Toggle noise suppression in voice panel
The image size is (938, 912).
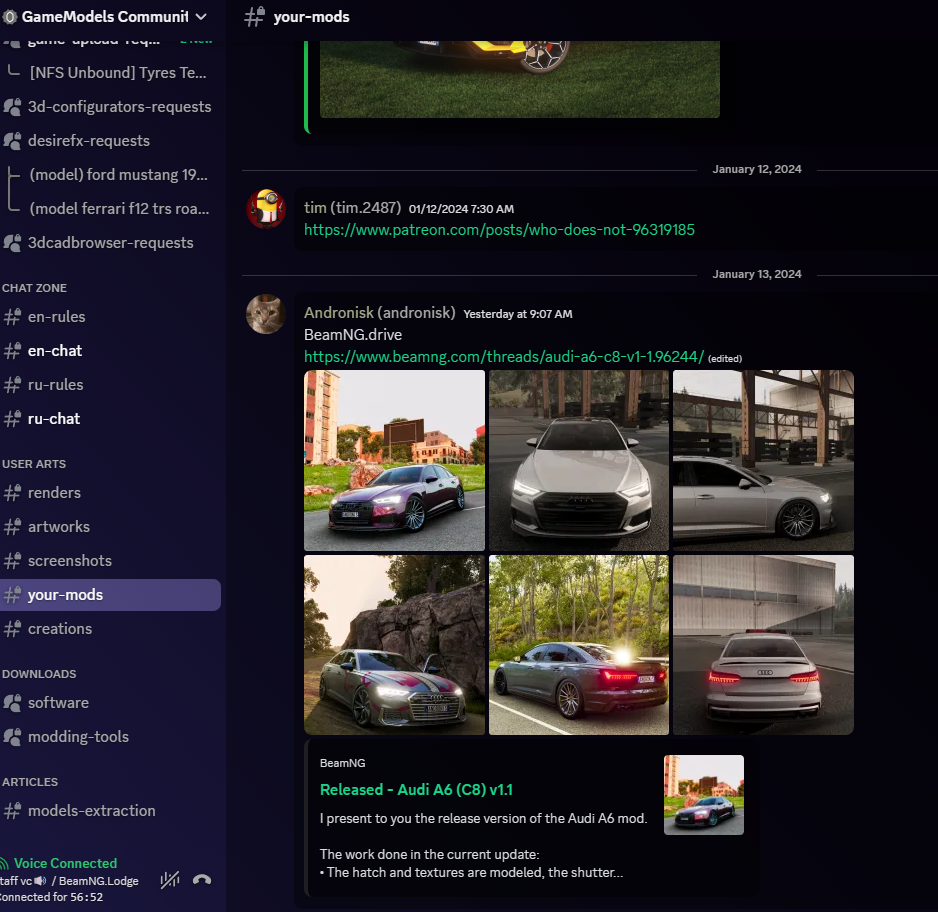point(170,880)
